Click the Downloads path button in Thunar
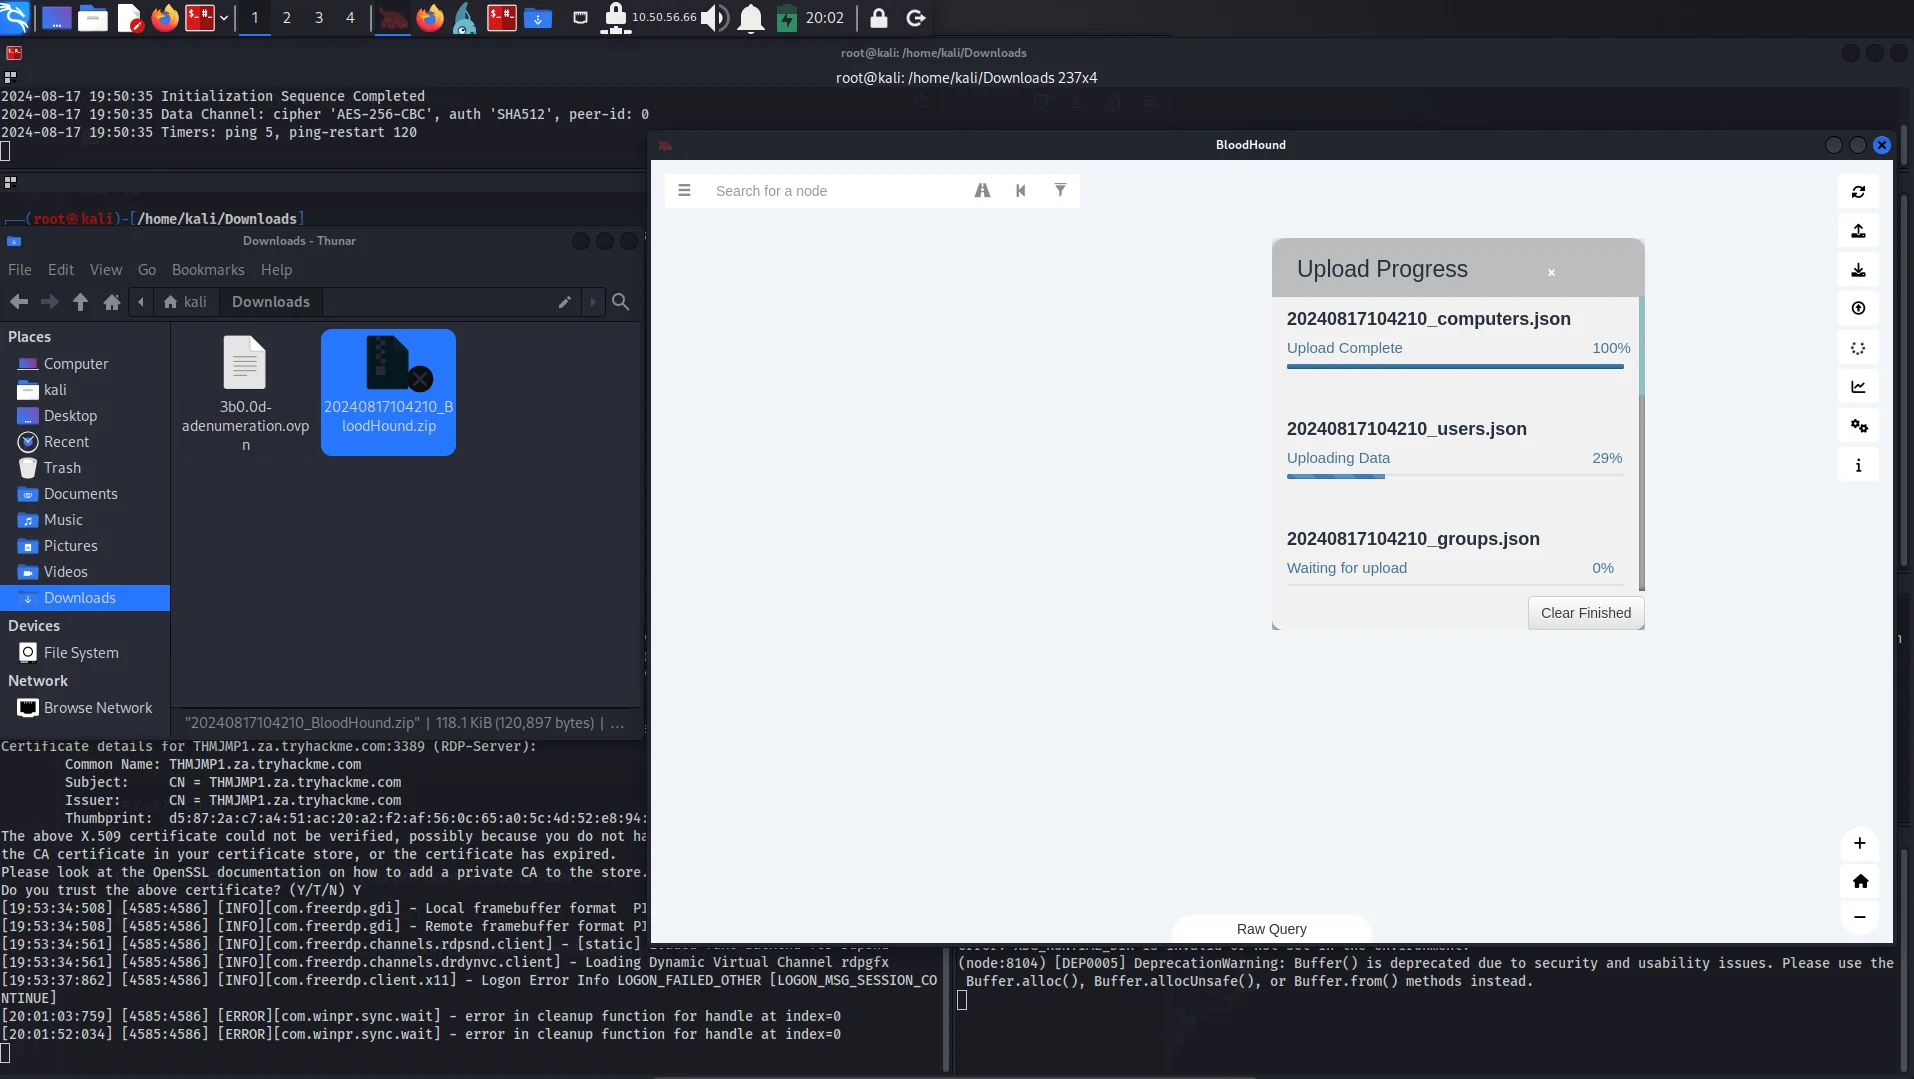 [x=270, y=302]
